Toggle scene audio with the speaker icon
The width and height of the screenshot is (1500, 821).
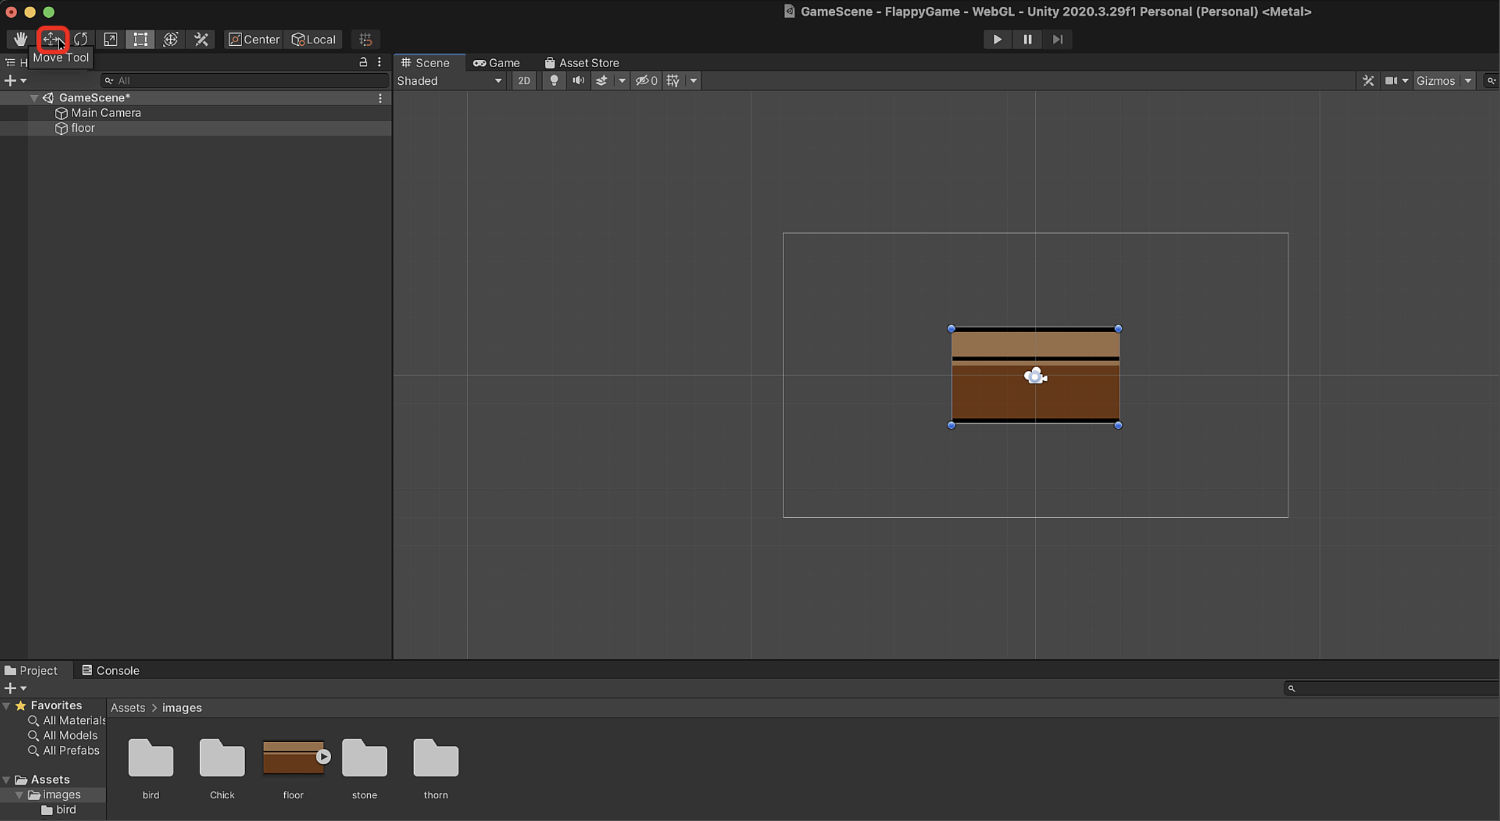coord(577,81)
